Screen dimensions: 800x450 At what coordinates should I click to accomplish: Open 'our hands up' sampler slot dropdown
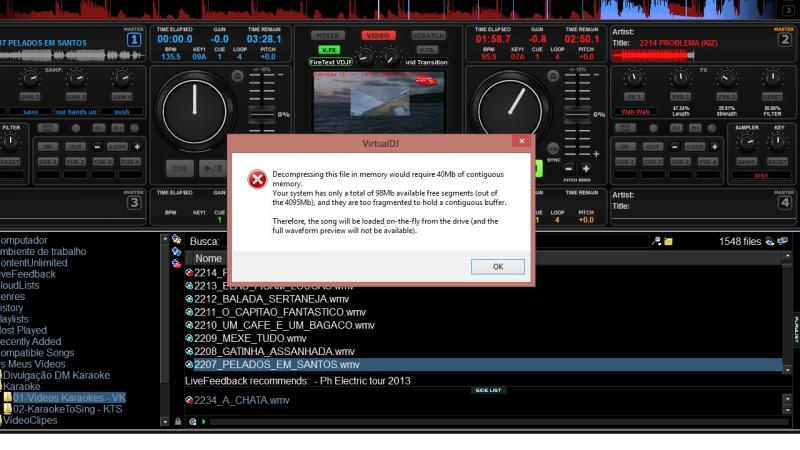pos(76,111)
